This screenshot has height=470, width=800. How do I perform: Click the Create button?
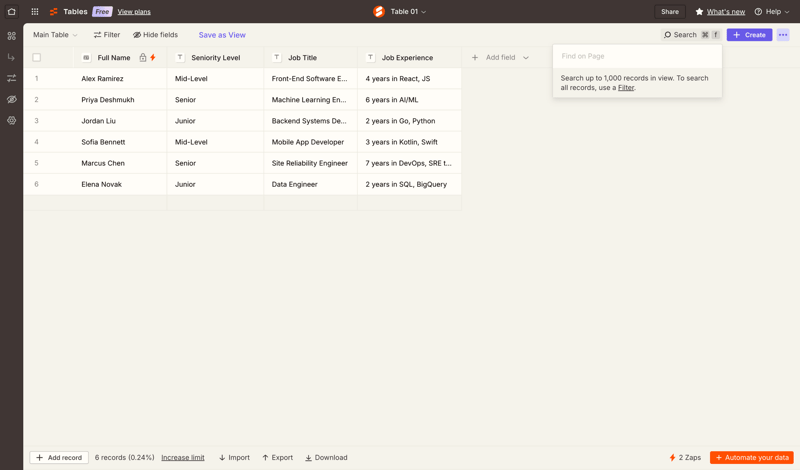(749, 35)
